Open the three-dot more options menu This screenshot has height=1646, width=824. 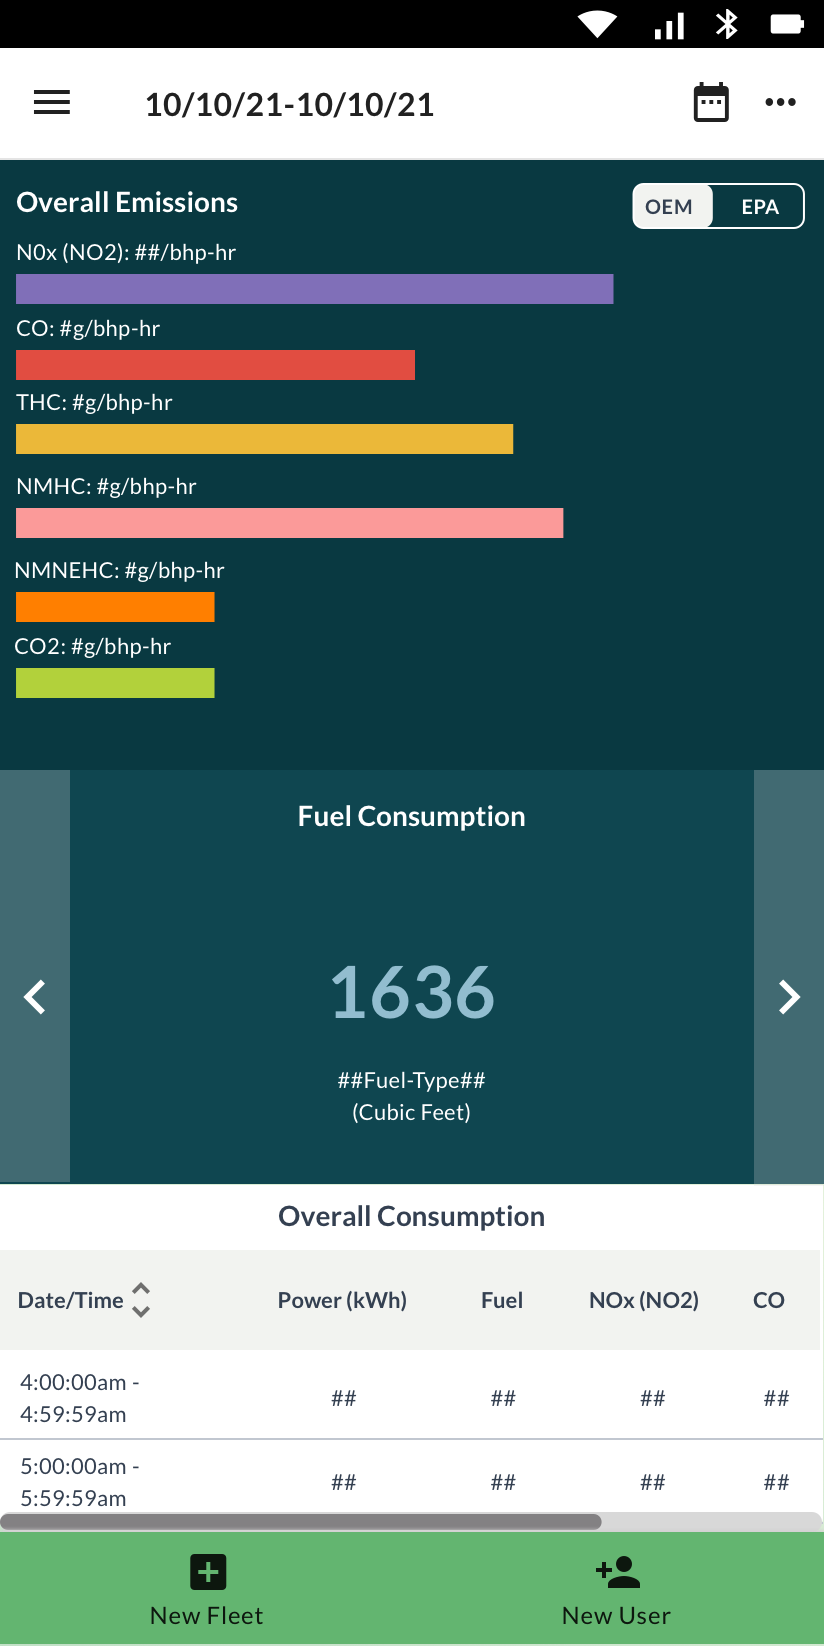point(780,103)
